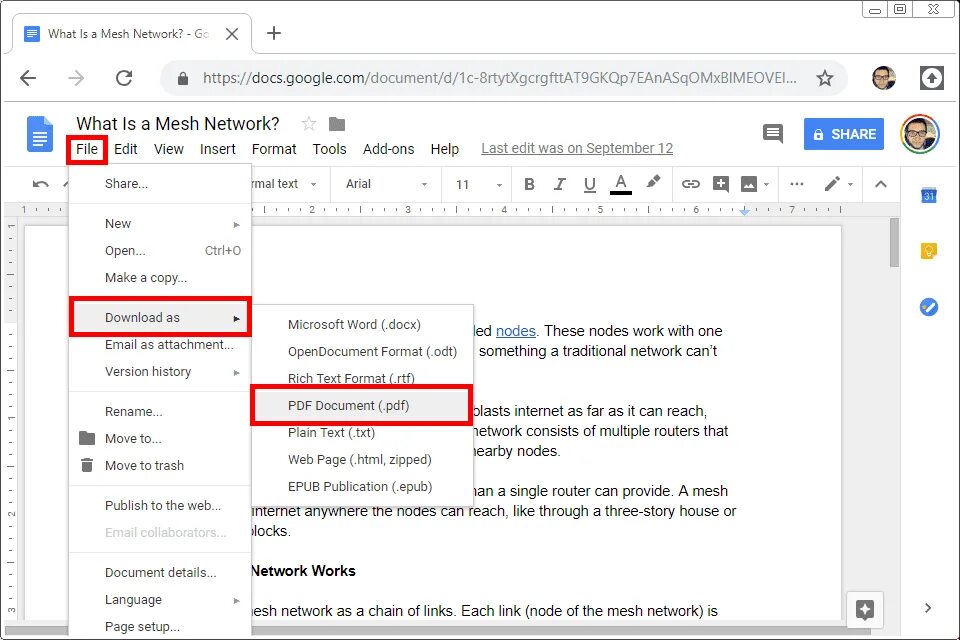Open the editing mode pencil dropdown
960x640 pixels.
pos(838,184)
